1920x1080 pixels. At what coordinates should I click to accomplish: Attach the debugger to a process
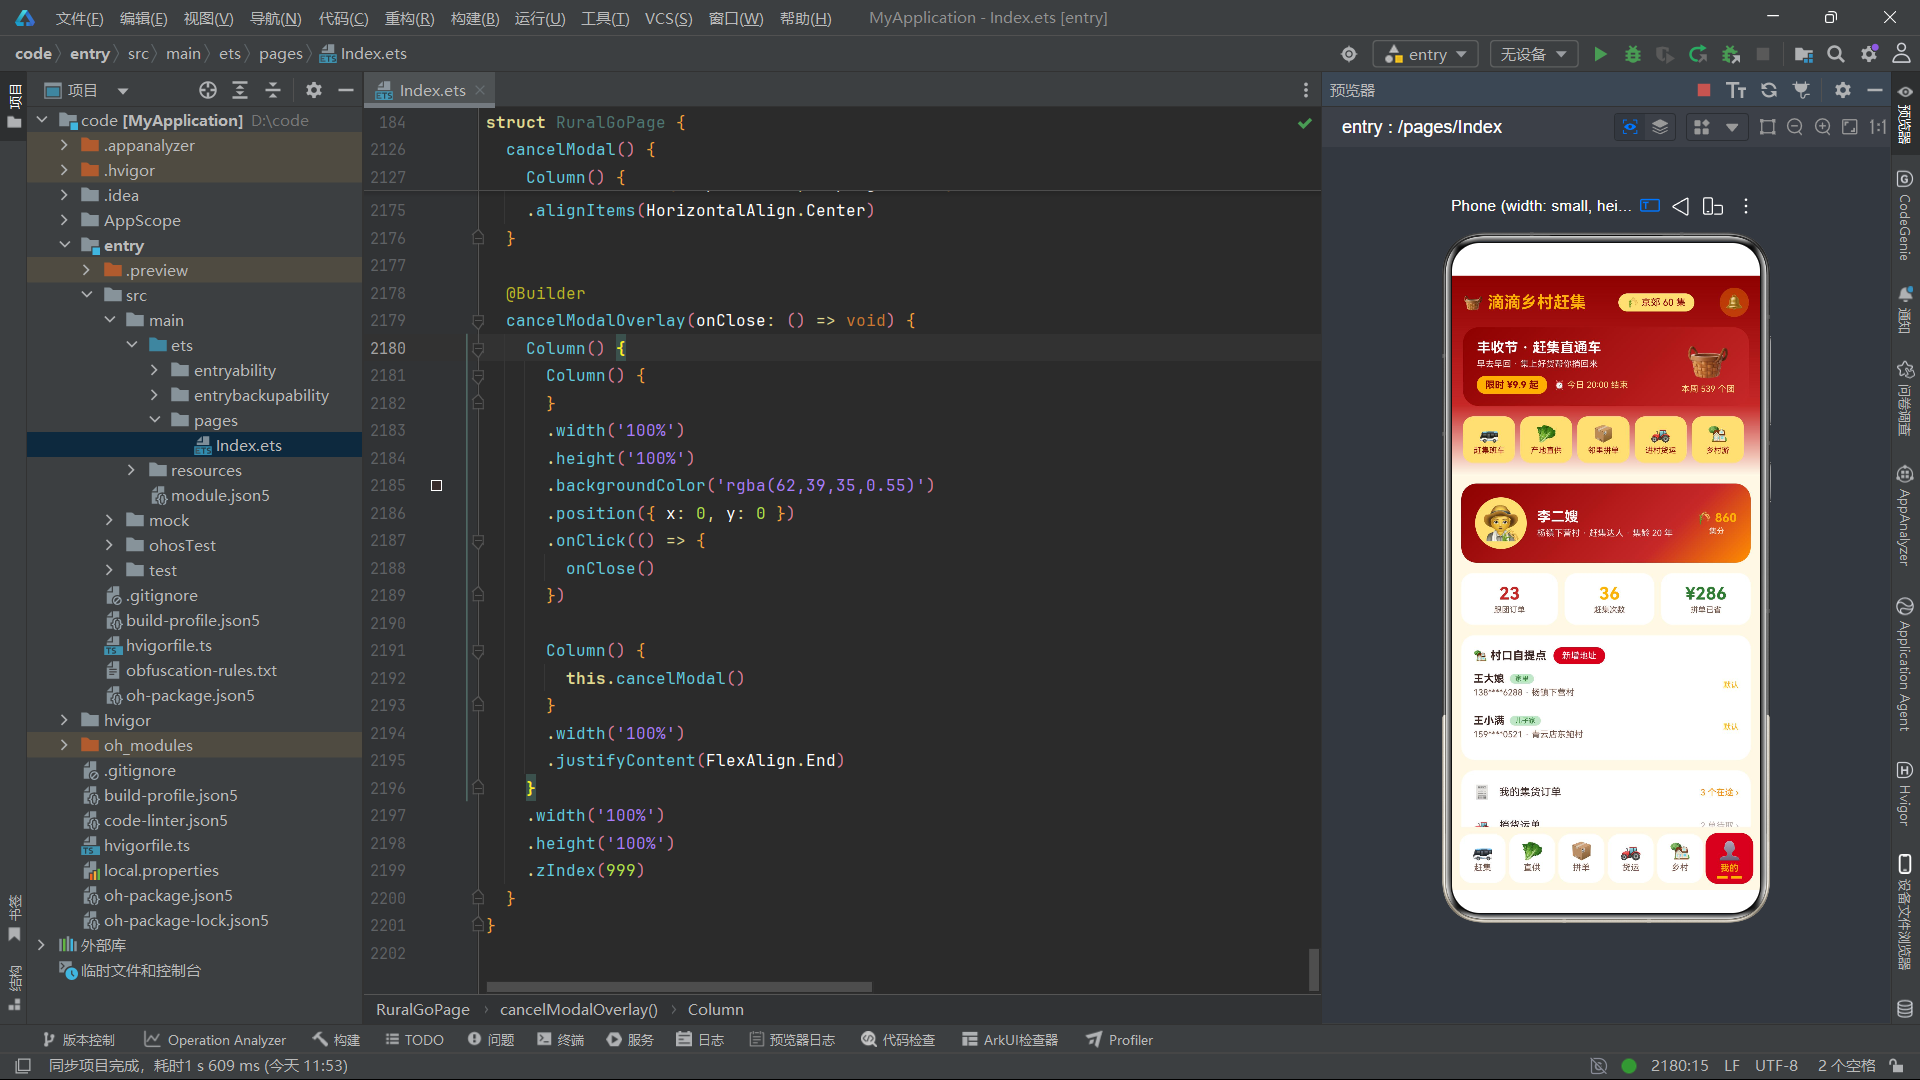(1731, 54)
